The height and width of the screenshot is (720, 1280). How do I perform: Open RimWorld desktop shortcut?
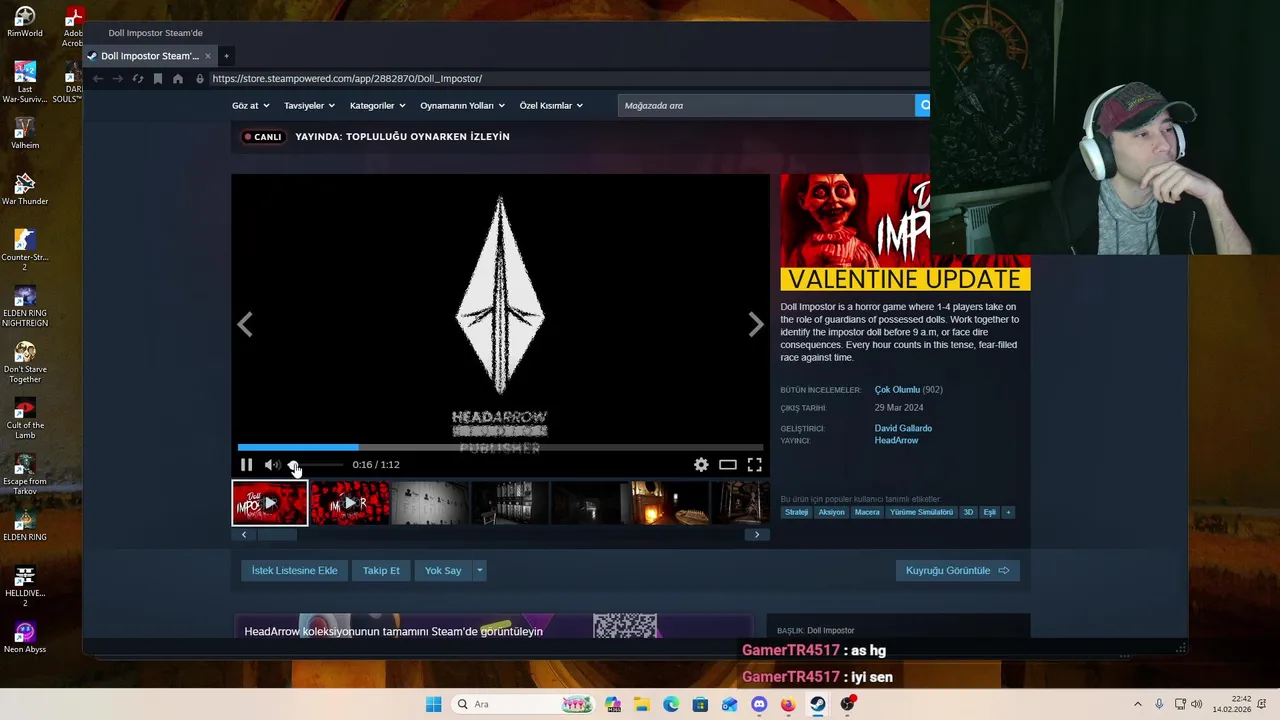(x=25, y=22)
